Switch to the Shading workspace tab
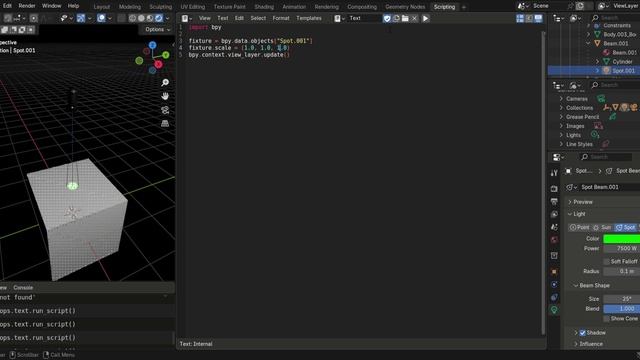 tap(264, 7)
